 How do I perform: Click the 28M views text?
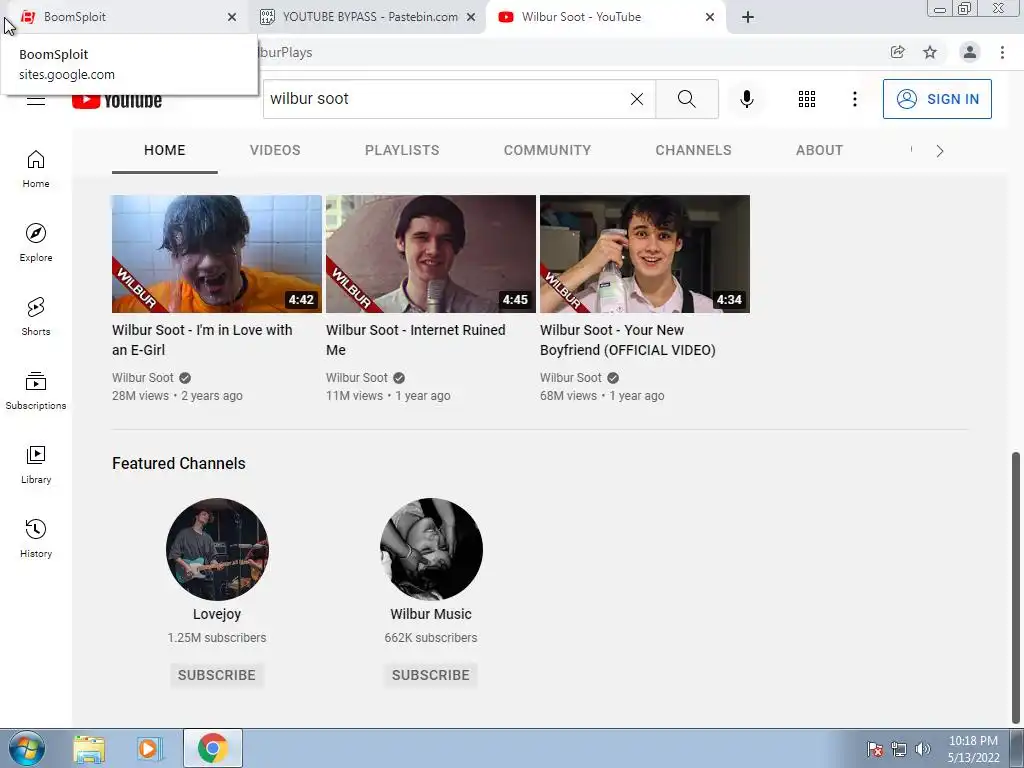point(140,396)
